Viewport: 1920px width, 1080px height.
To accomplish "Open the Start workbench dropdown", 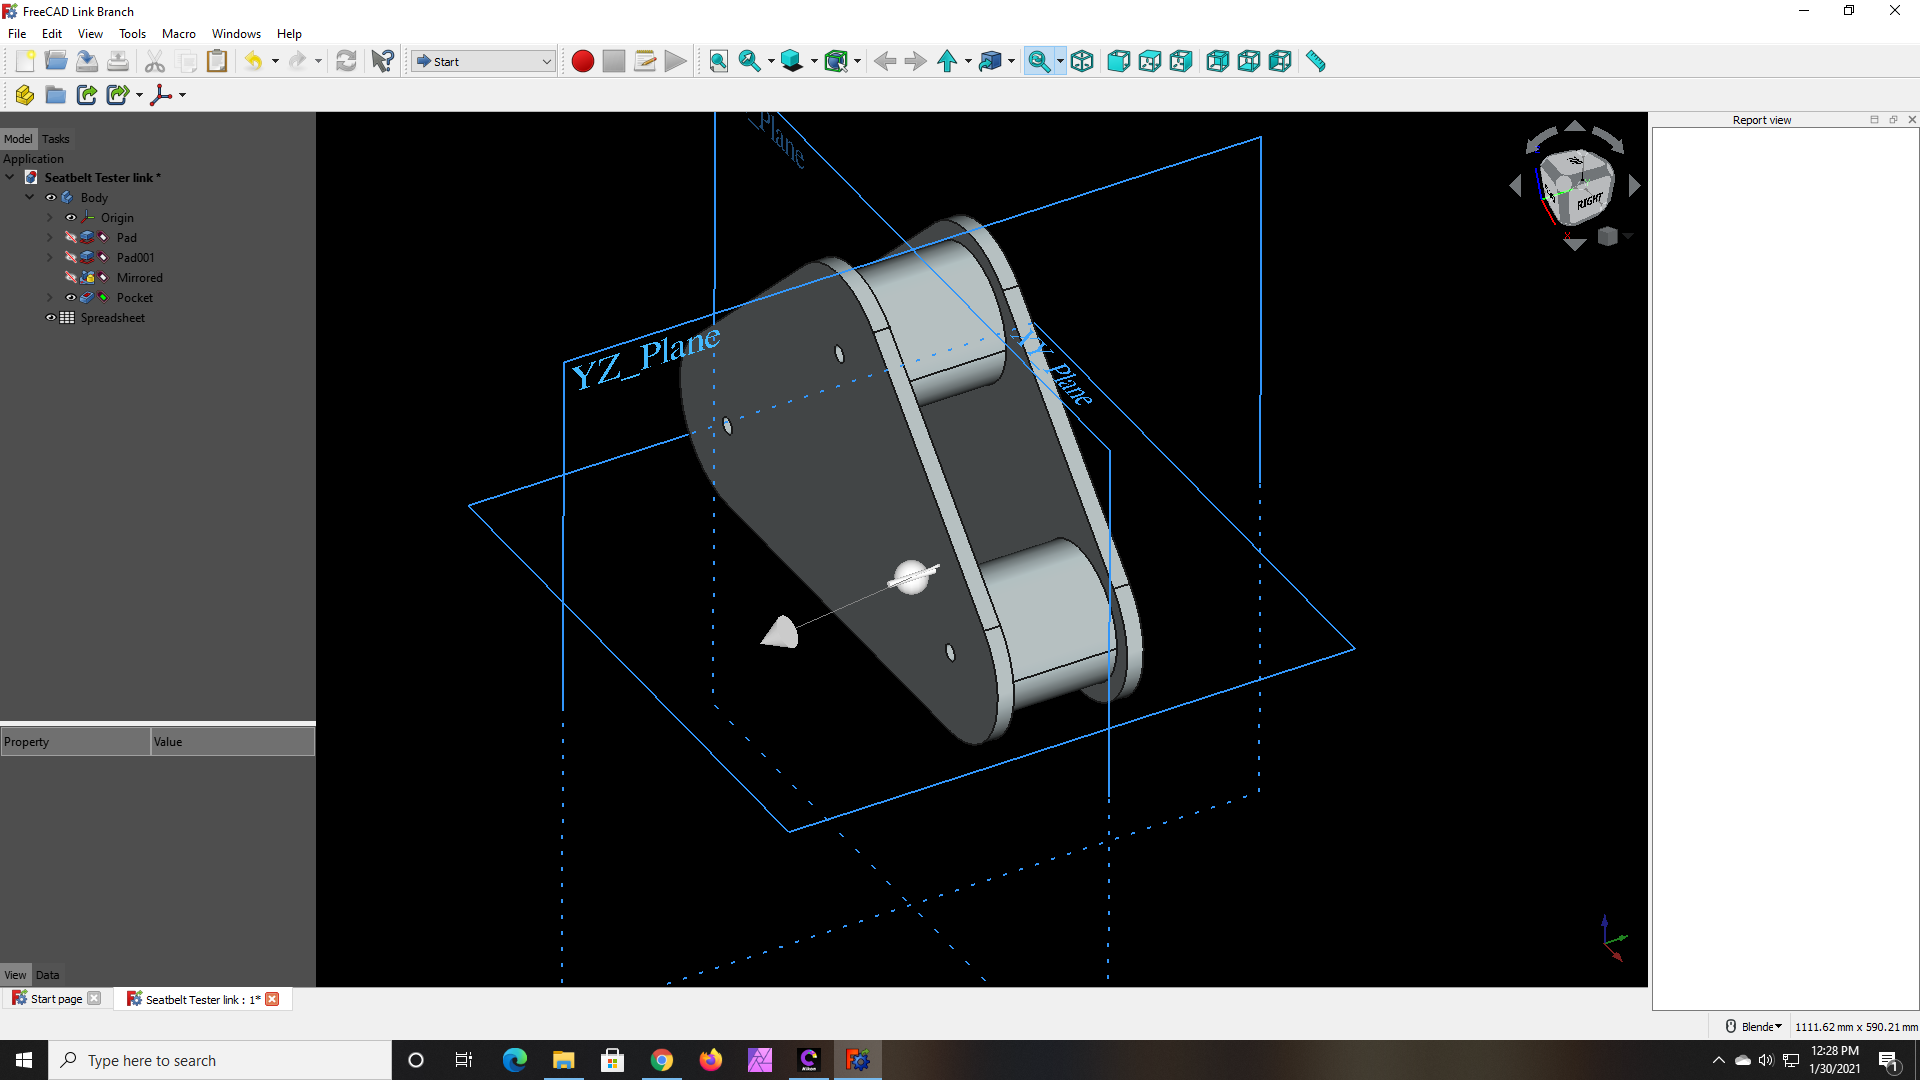I will [x=482, y=61].
